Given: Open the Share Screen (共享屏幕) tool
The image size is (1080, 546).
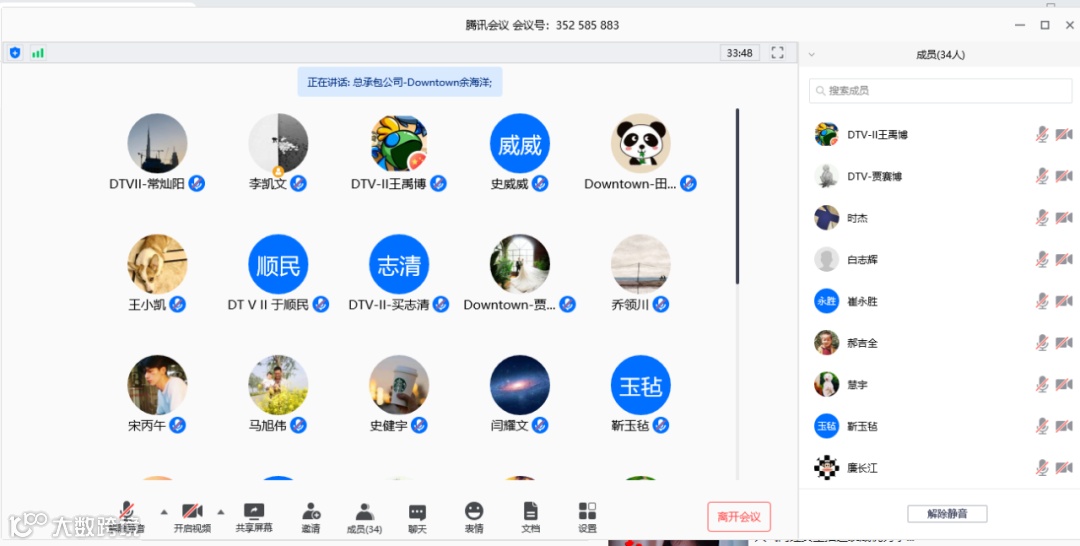Looking at the screenshot, I should (254, 518).
